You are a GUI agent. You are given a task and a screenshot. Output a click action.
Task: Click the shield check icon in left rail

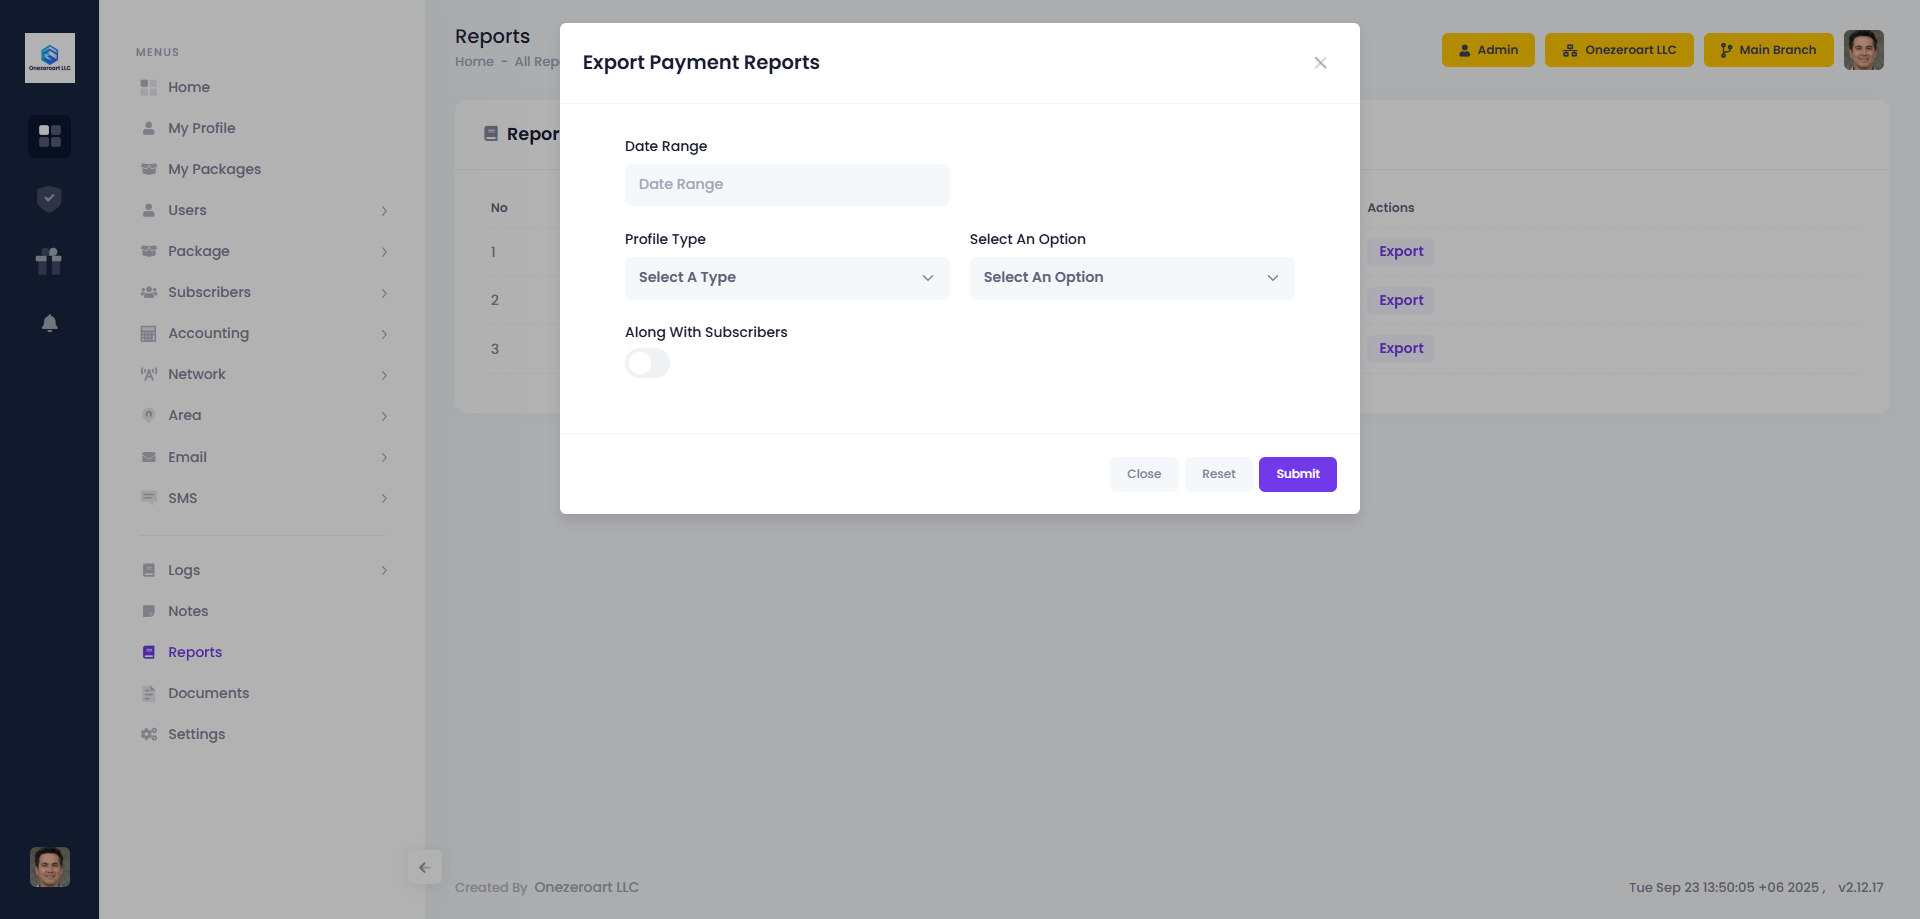click(49, 199)
